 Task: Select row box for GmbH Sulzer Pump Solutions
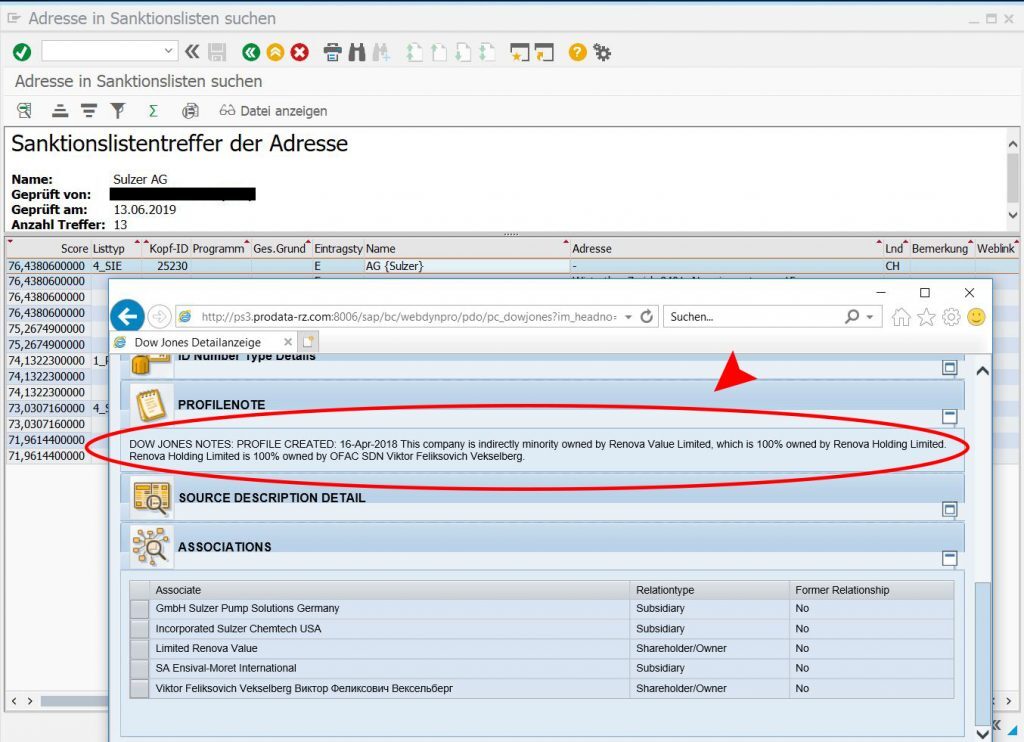point(139,608)
